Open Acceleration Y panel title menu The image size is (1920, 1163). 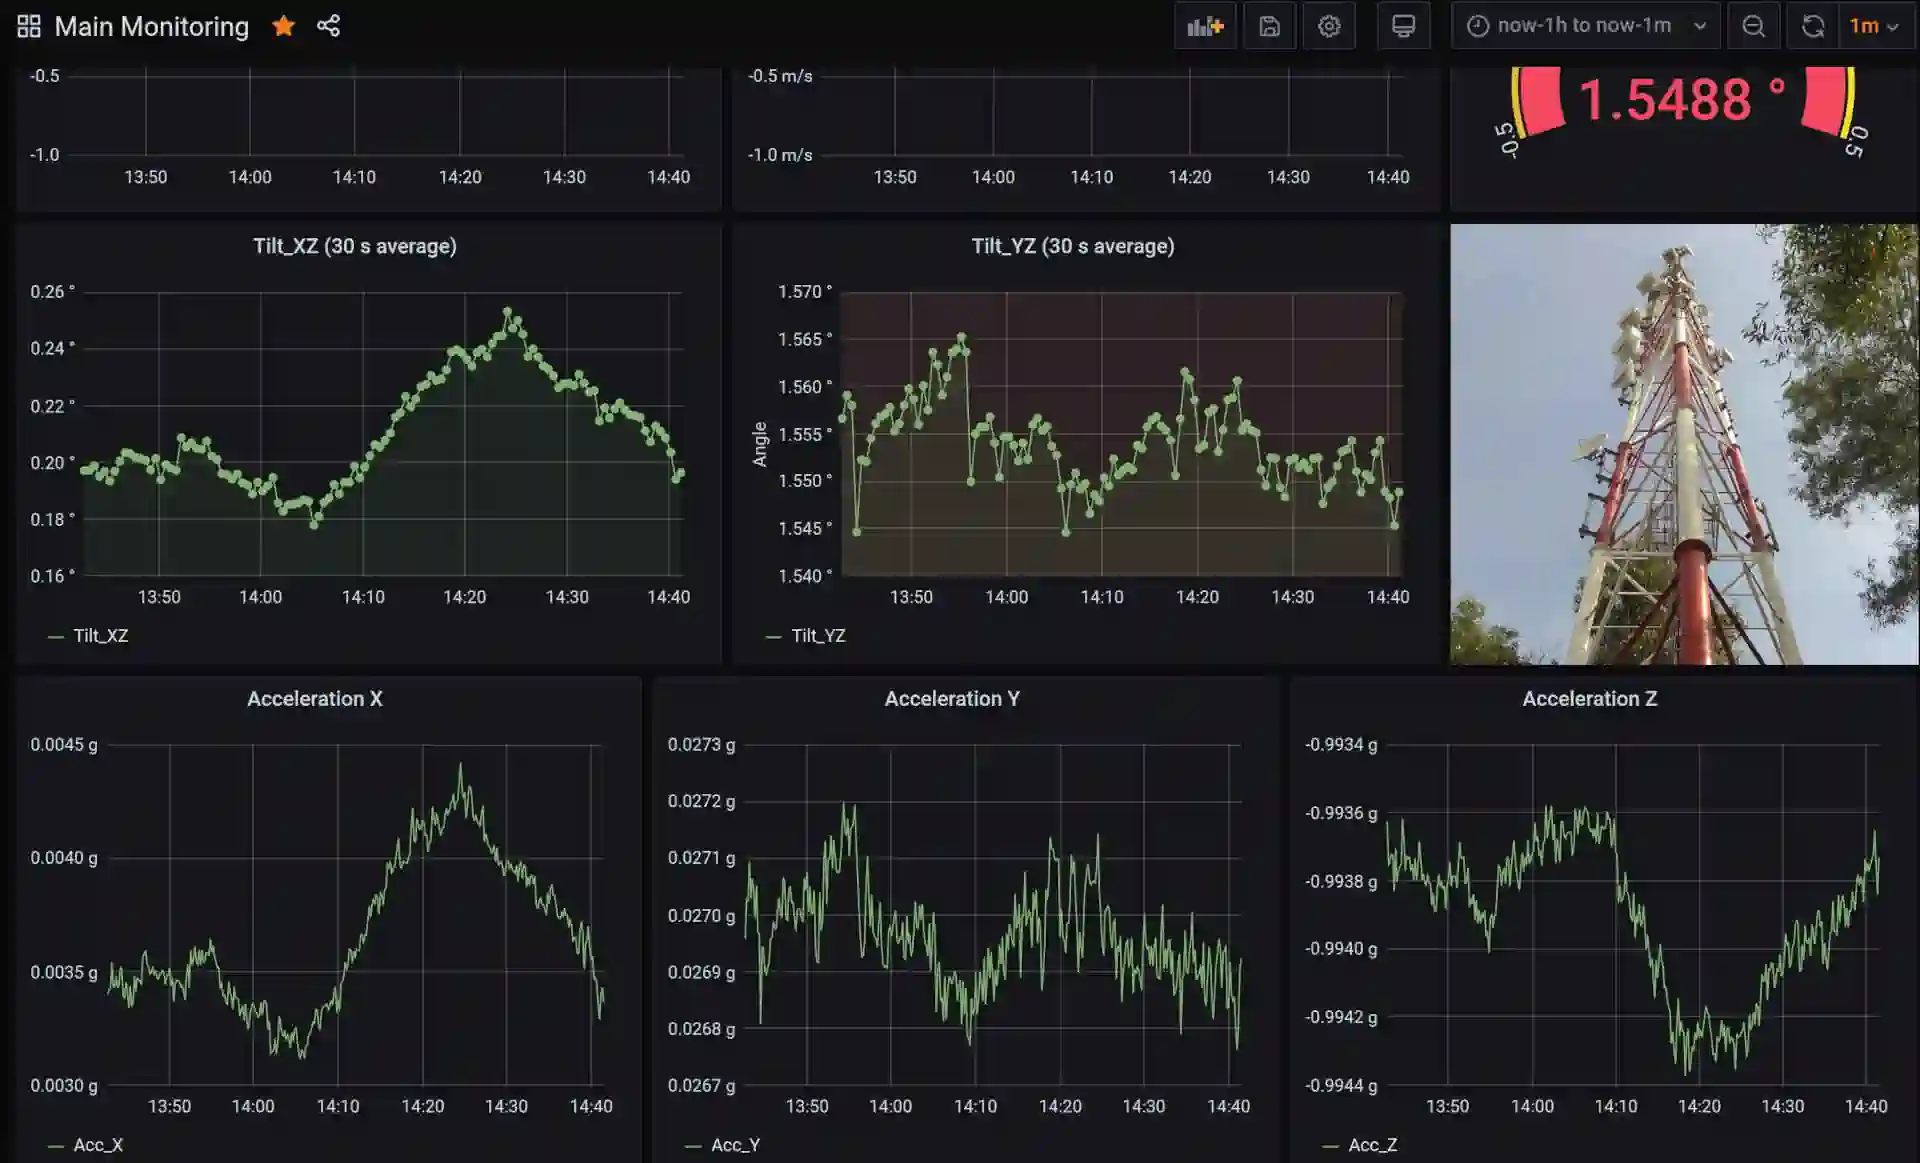(x=951, y=699)
